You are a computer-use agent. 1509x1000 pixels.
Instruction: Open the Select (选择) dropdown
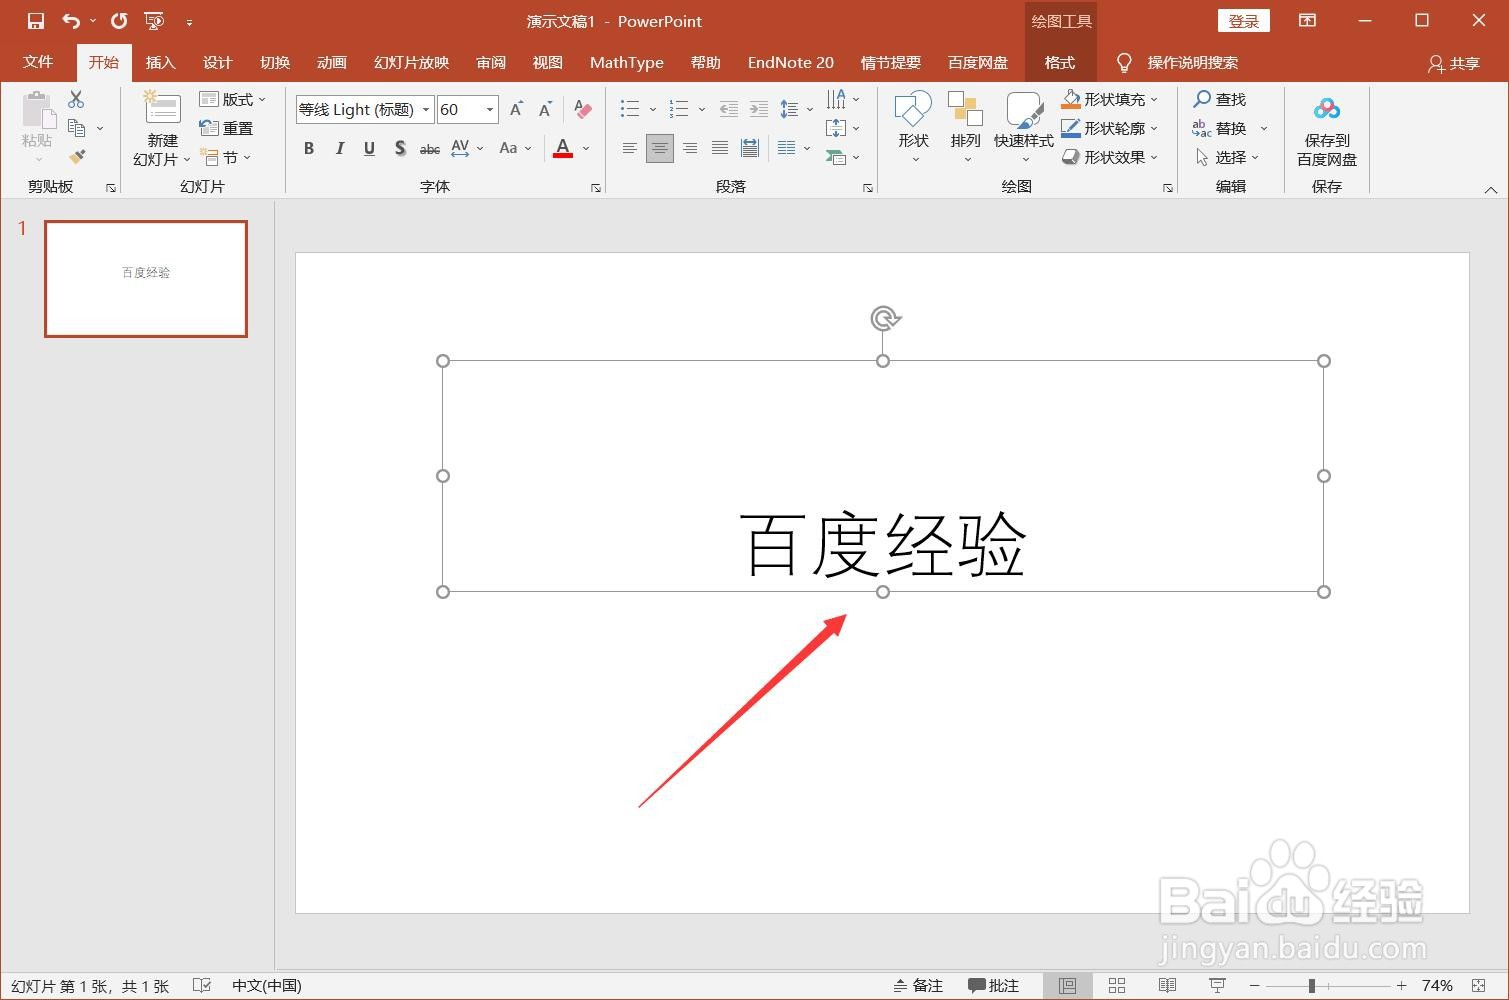pos(1228,157)
